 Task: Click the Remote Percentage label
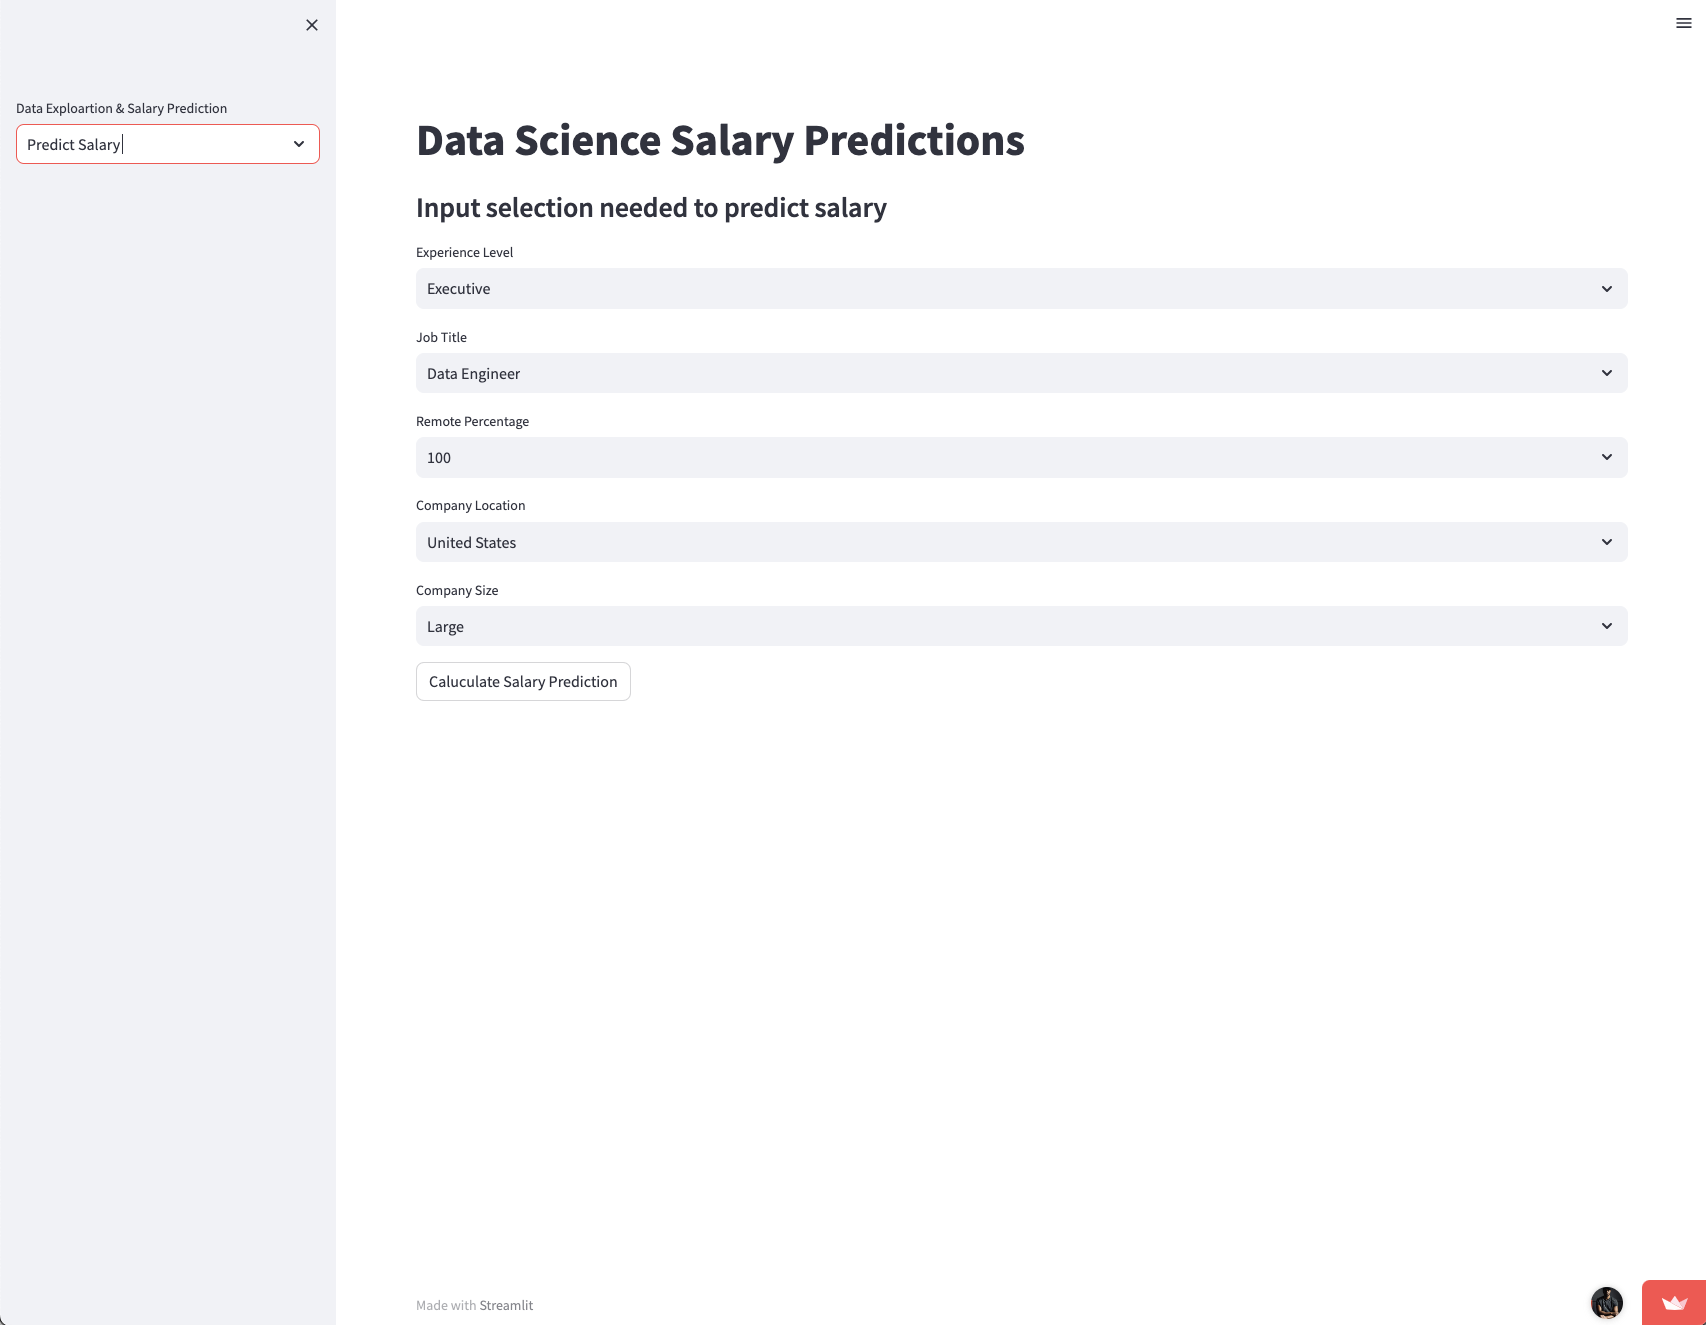tap(472, 421)
